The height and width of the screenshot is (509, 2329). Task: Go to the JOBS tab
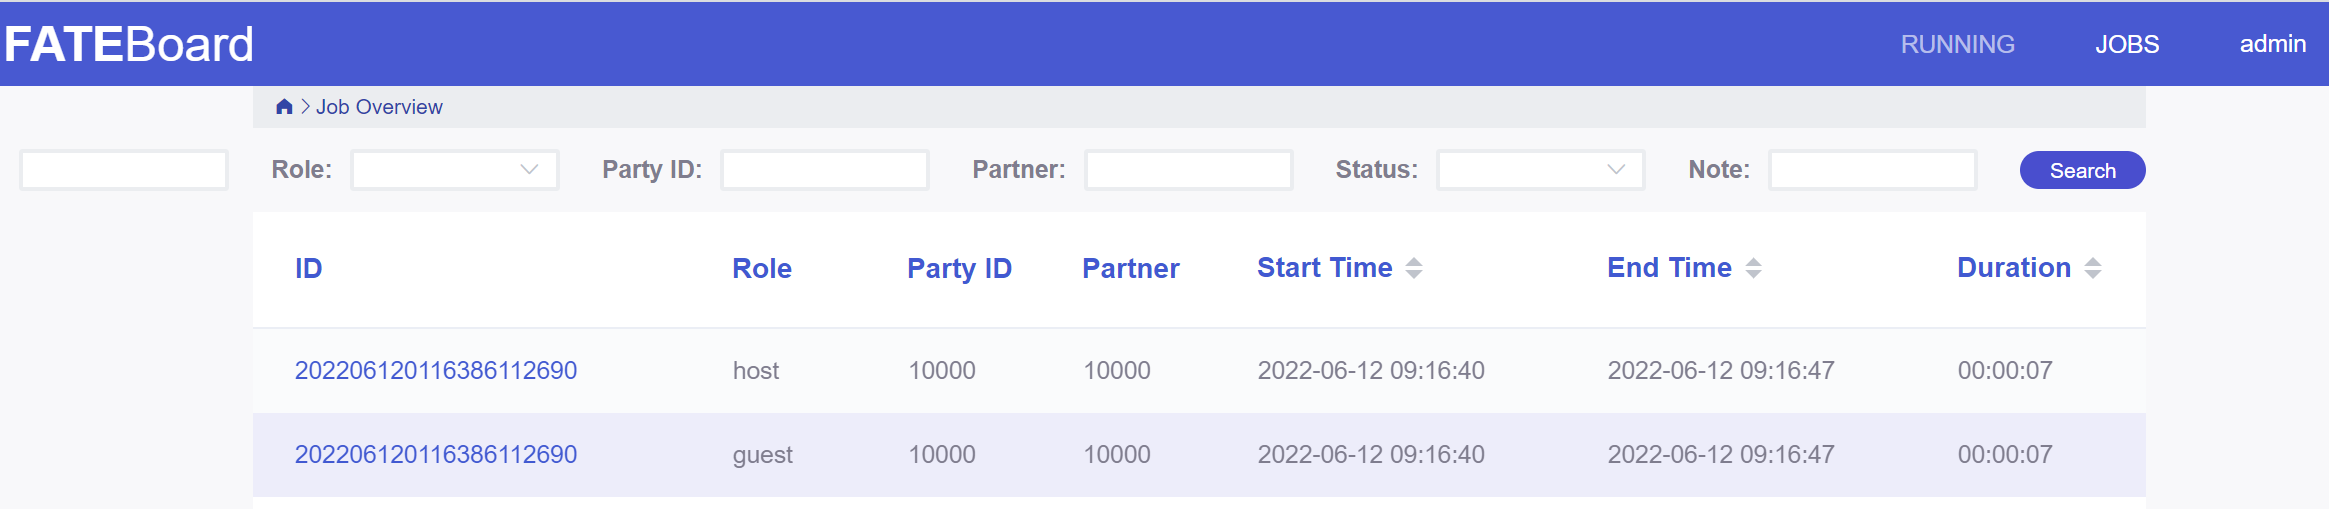(x=2127, y=44)
